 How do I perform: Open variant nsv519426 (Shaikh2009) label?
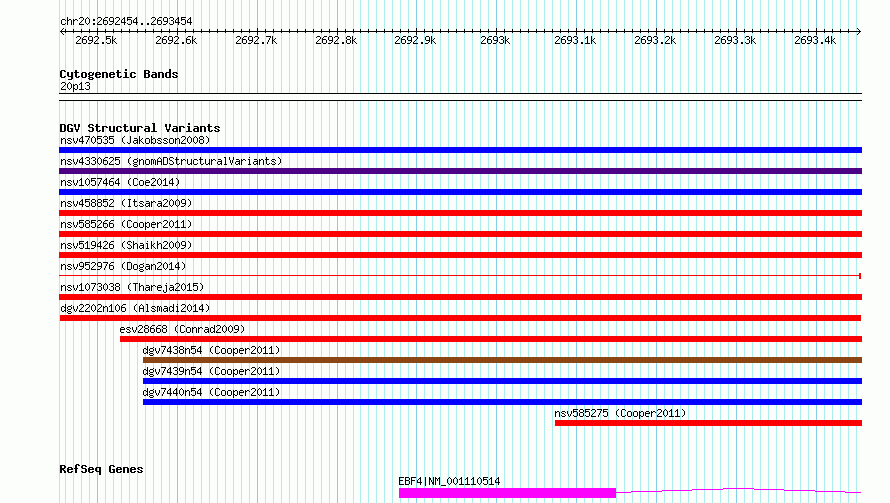(126, 245)
